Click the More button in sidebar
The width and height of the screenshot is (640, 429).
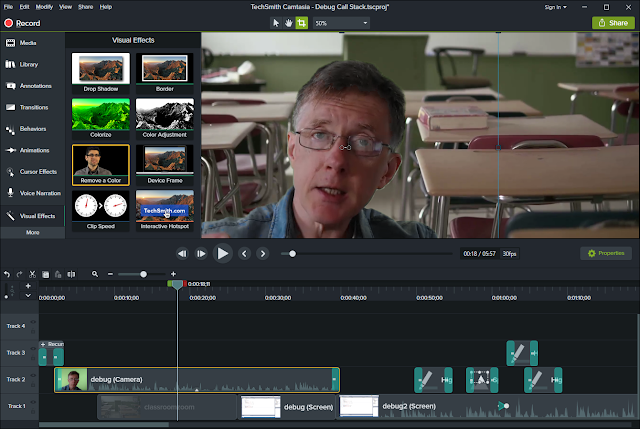pos(33,233)
